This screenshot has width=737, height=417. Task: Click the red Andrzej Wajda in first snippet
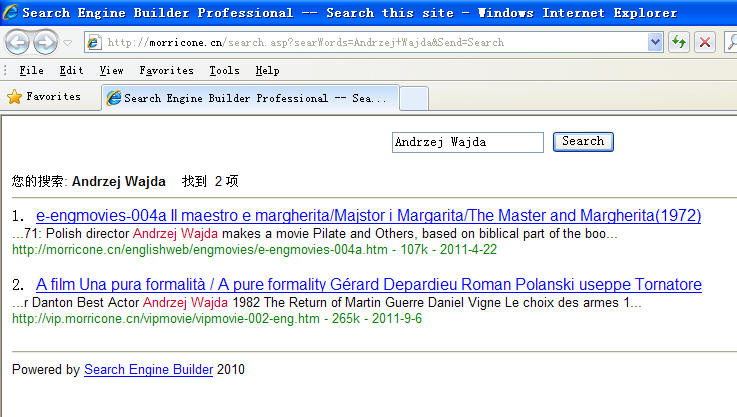(x=175, y=234)
